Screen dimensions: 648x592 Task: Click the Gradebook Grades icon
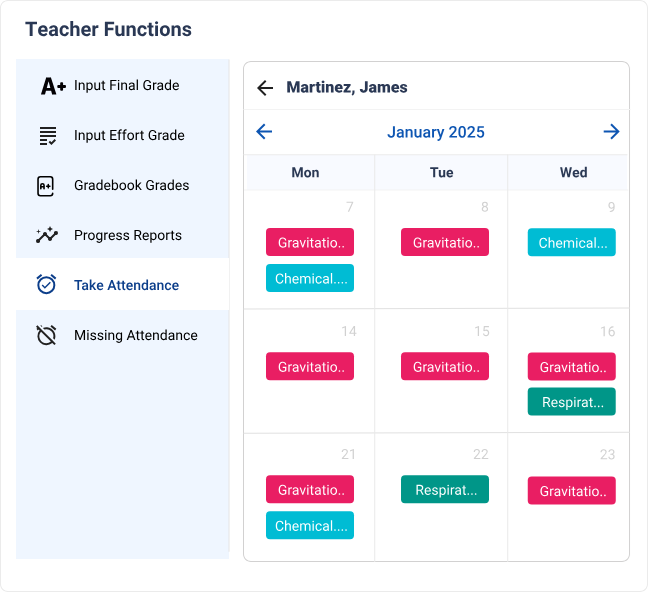click(x=46, y=186)
